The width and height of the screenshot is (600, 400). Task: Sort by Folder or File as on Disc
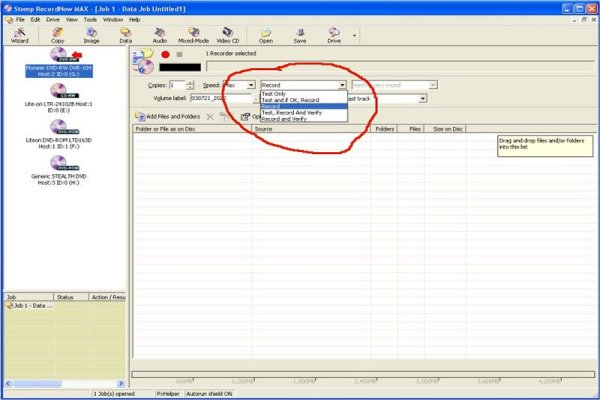tap(192, 129)
